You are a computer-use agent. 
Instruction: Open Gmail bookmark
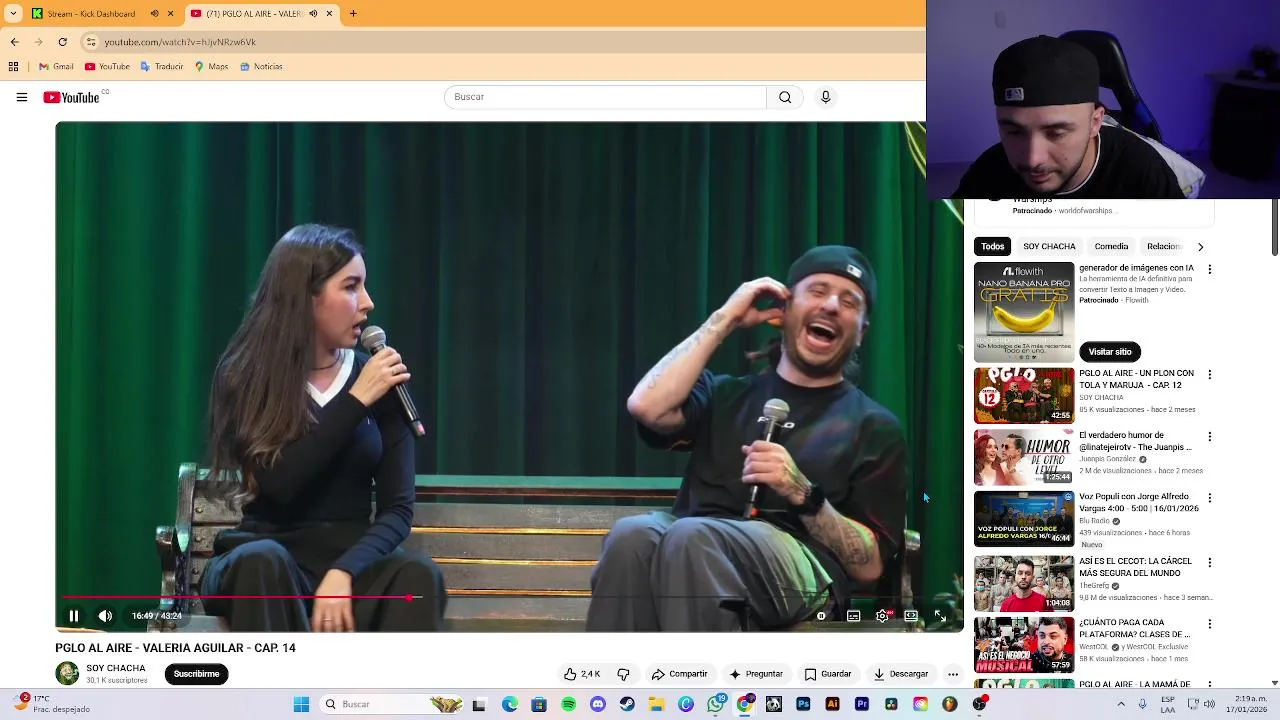56,67
